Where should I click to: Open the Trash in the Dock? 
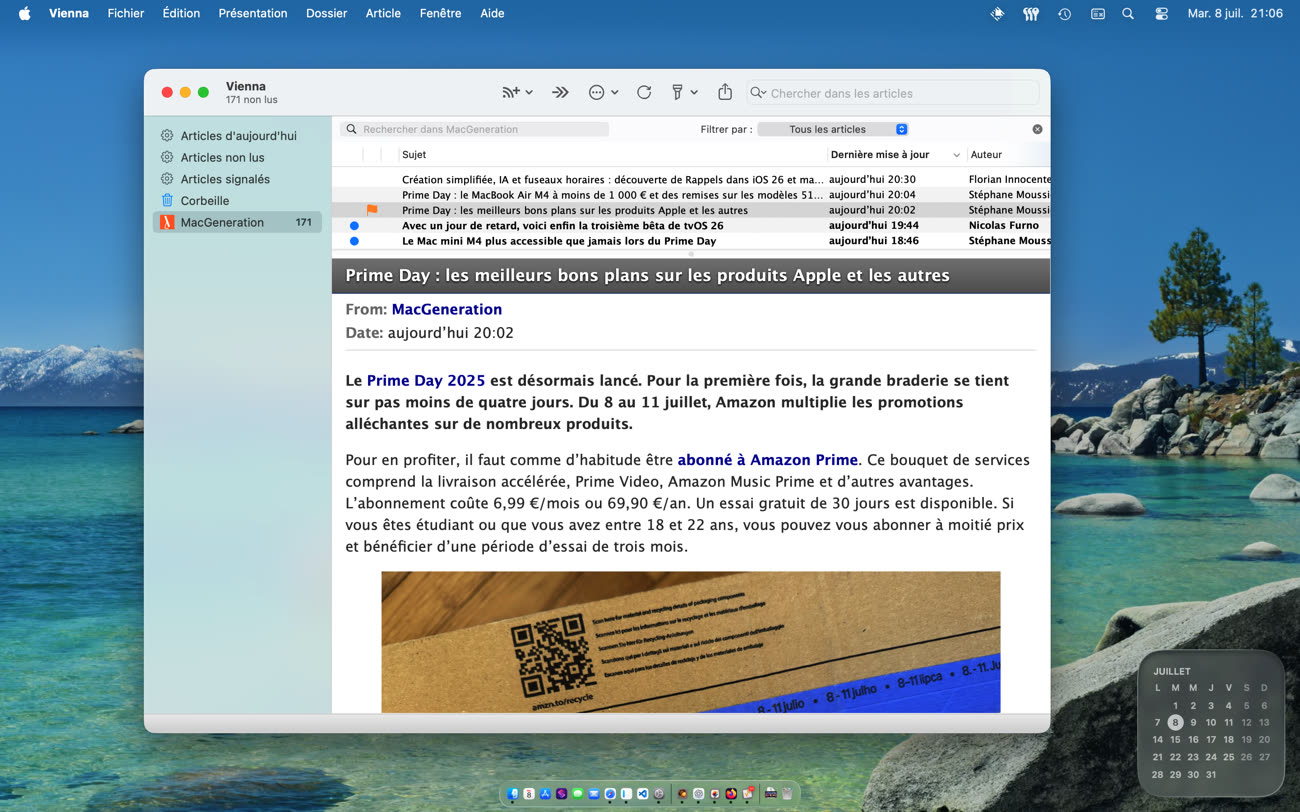pos(787,794)
